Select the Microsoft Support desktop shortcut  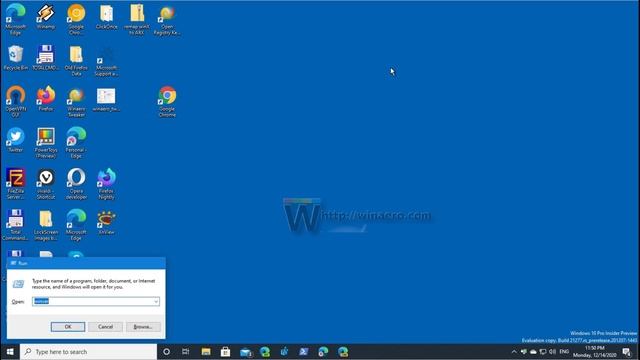(107, 61)
